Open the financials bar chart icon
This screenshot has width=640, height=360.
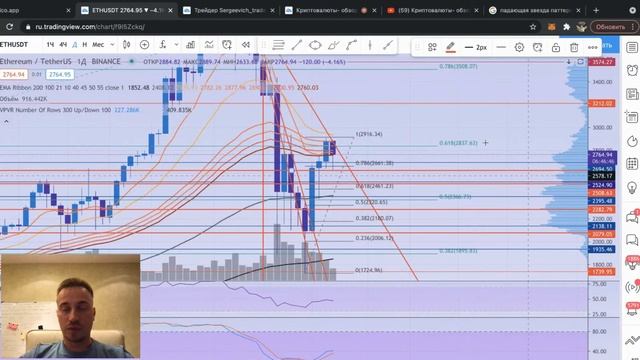point(190,44)
